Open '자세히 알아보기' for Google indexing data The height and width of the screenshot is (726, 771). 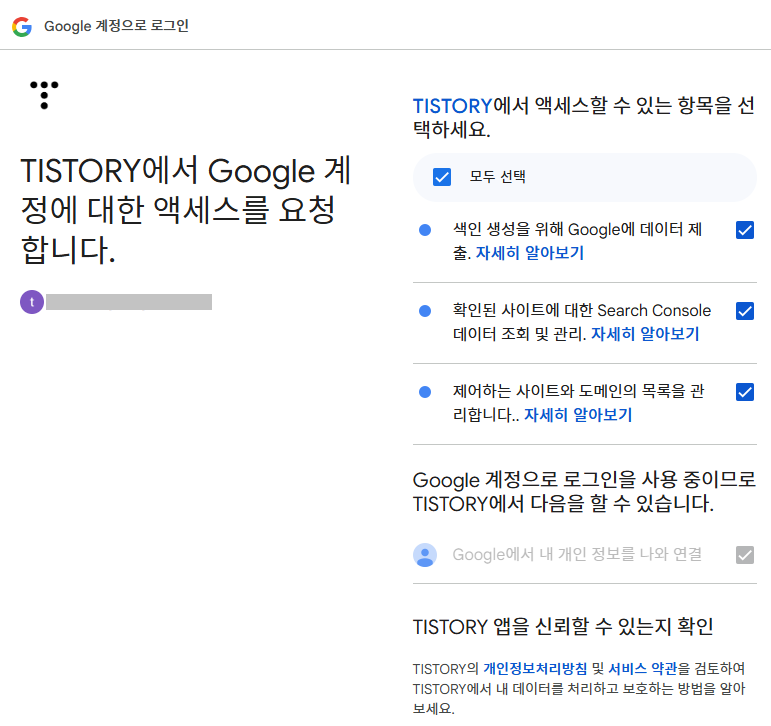pos(530,253)
